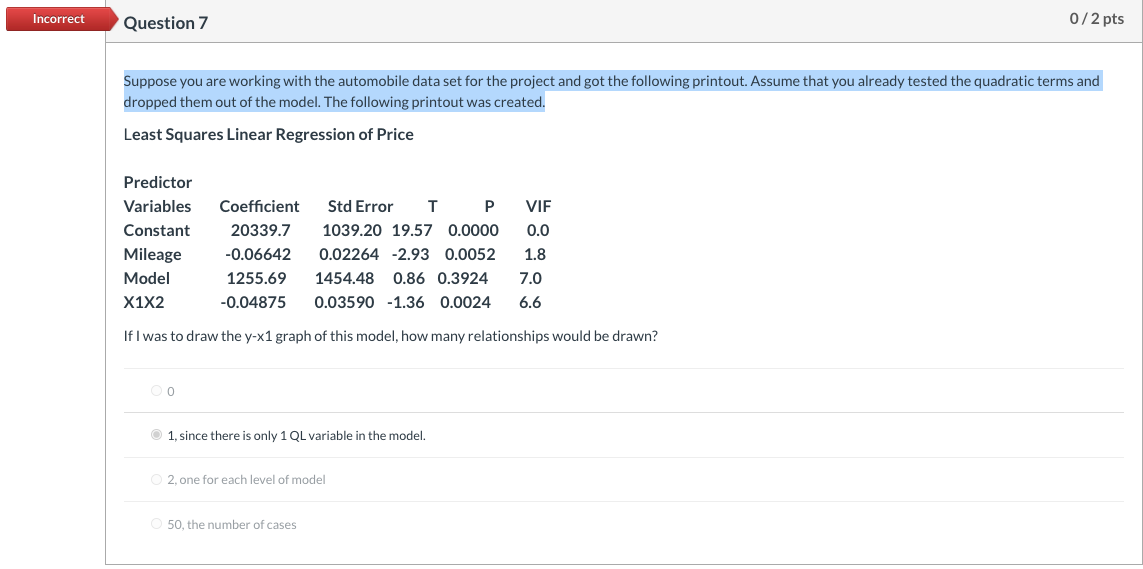Select the '1, since there is only 1 QL variable' radio

click(x=156, y=436)
